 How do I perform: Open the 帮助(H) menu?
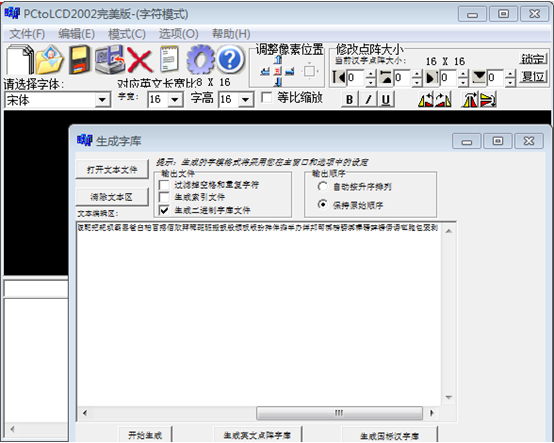tap(231, 34)
